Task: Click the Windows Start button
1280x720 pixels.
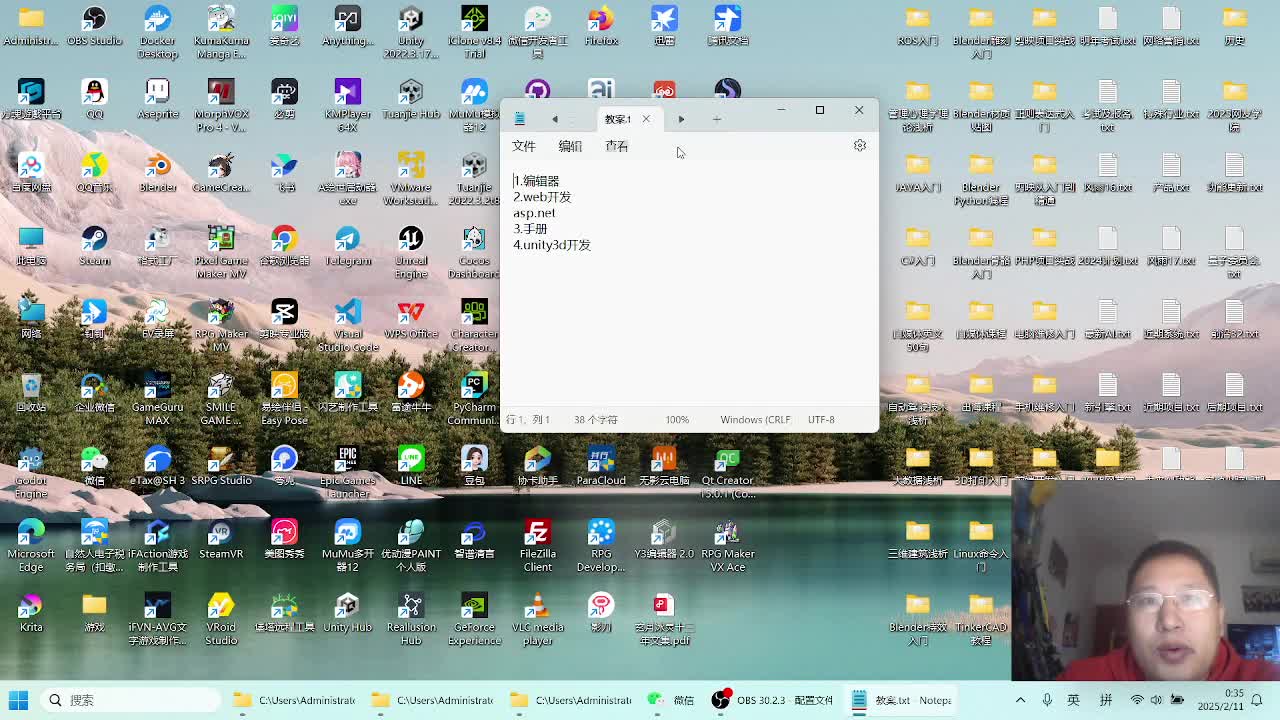Action: pyautogui.click(x=18, y=700)
